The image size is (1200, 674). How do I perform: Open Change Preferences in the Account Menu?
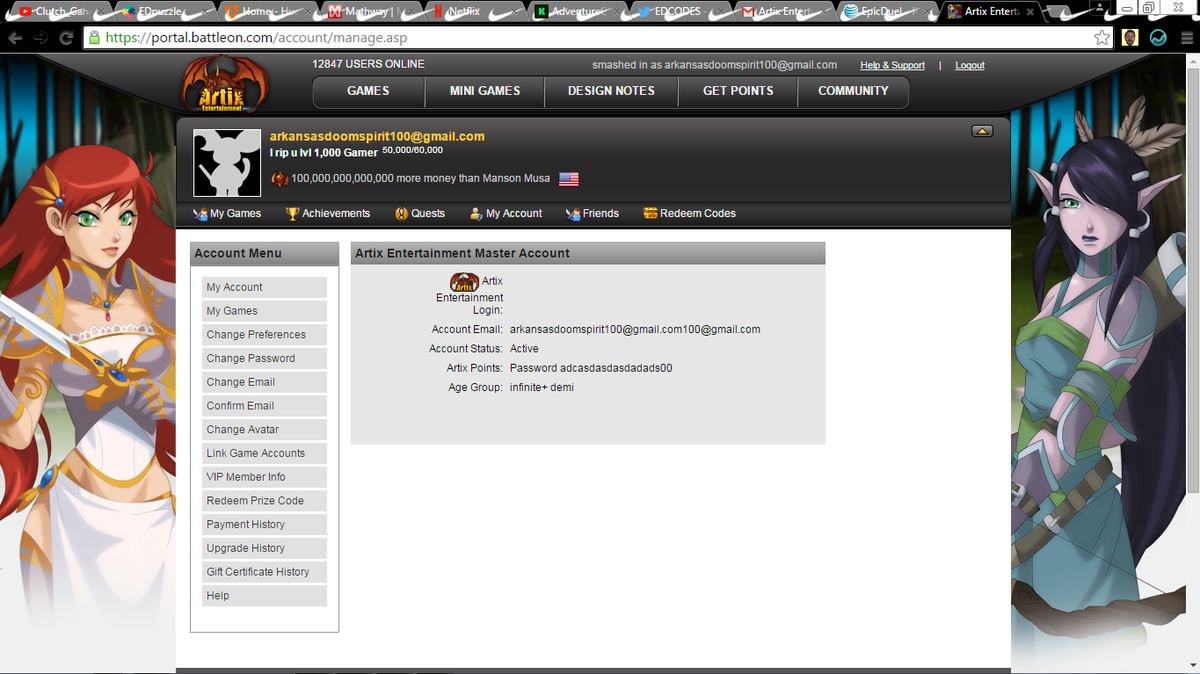[264, 335]
